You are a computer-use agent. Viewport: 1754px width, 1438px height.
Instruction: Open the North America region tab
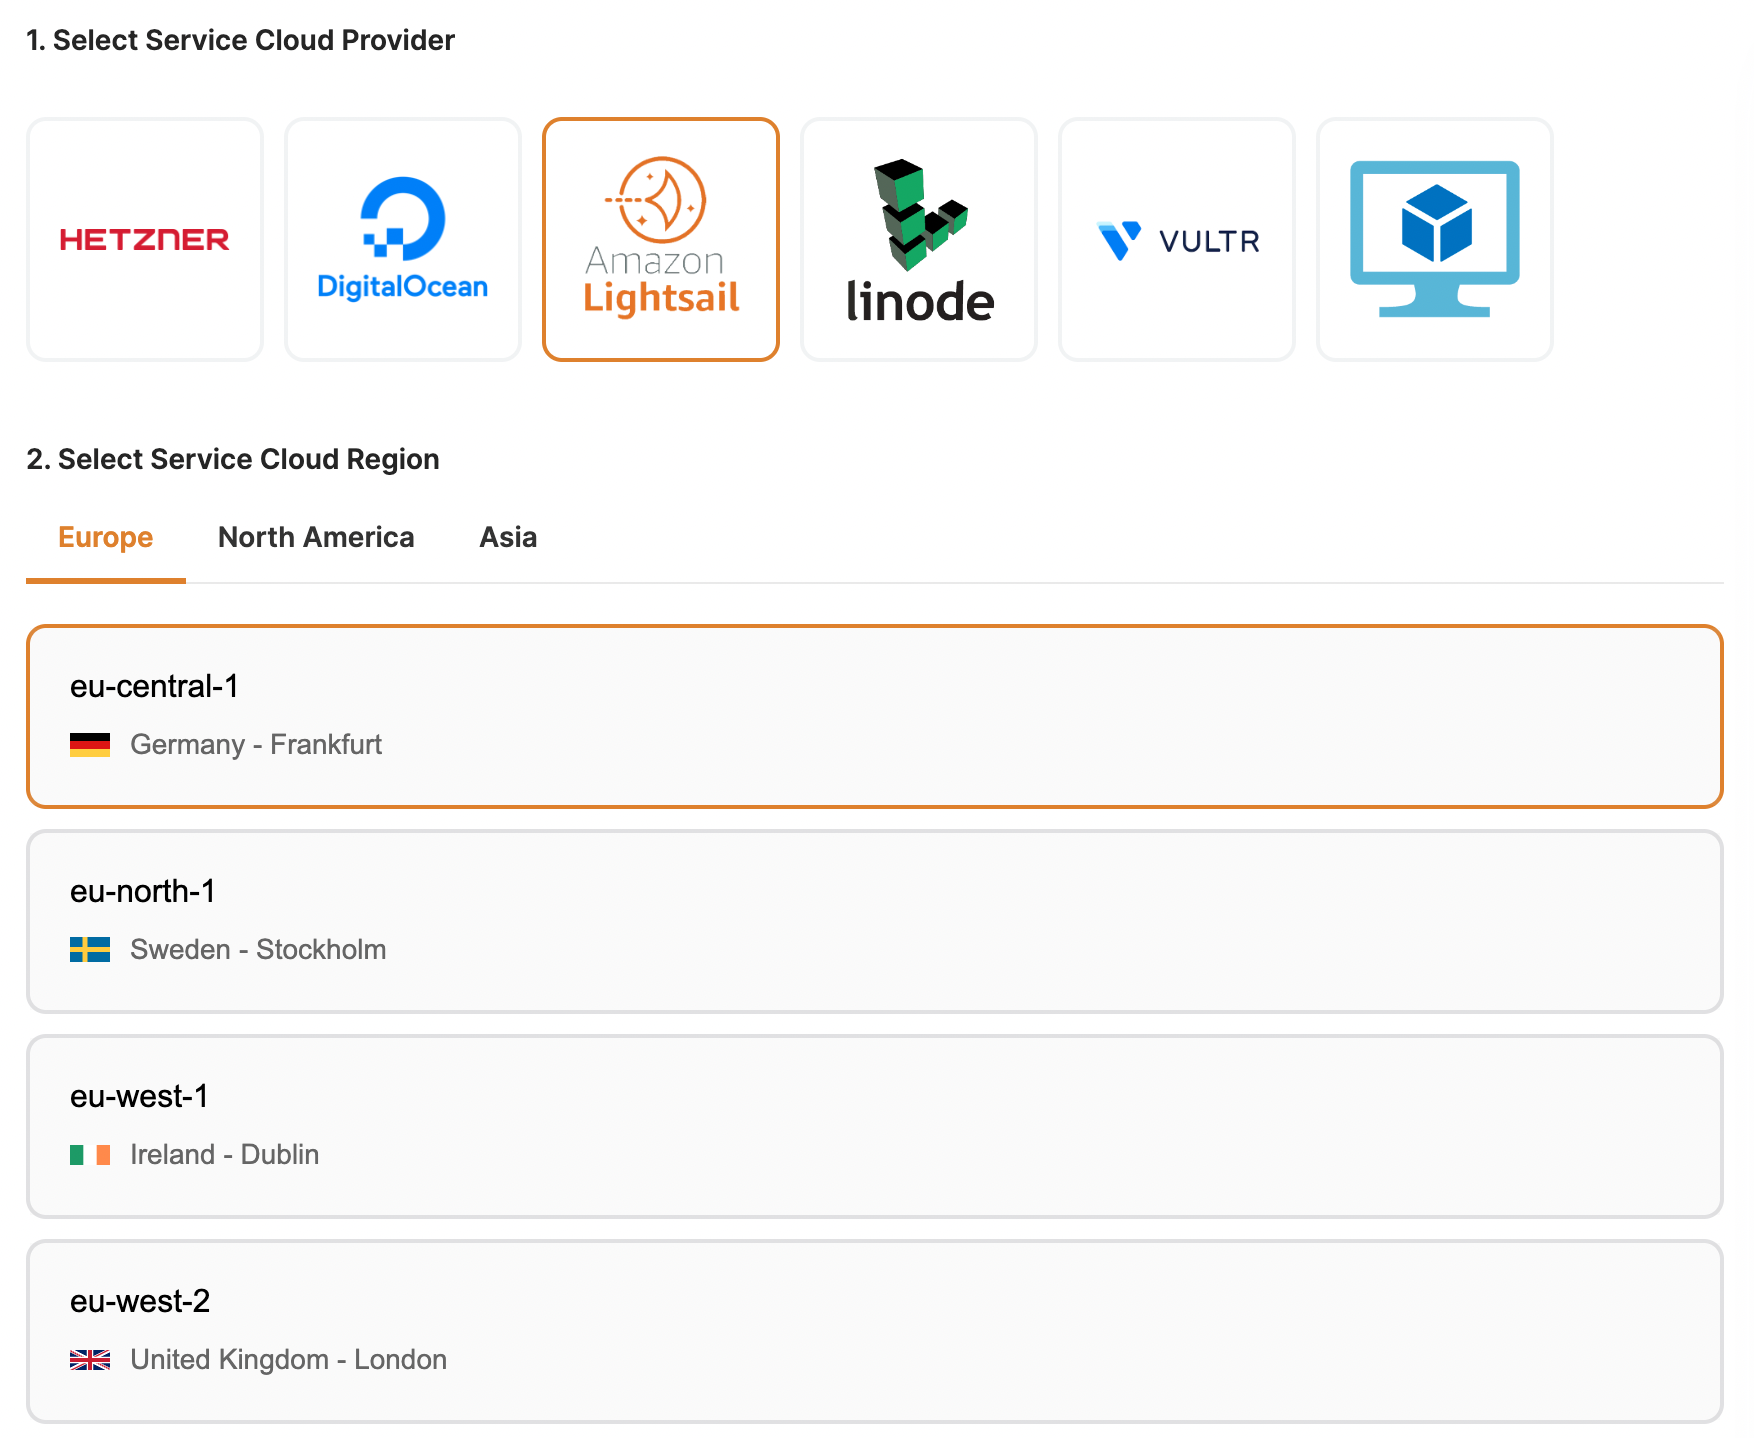click(x=316, y=538)
